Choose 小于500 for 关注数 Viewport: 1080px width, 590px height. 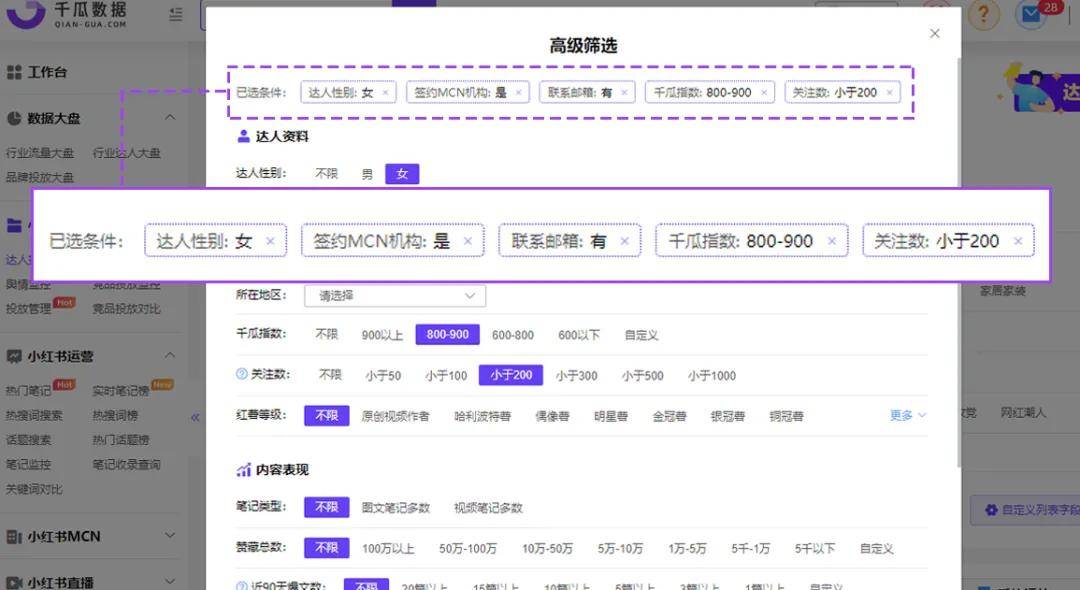tap(642, 376)
